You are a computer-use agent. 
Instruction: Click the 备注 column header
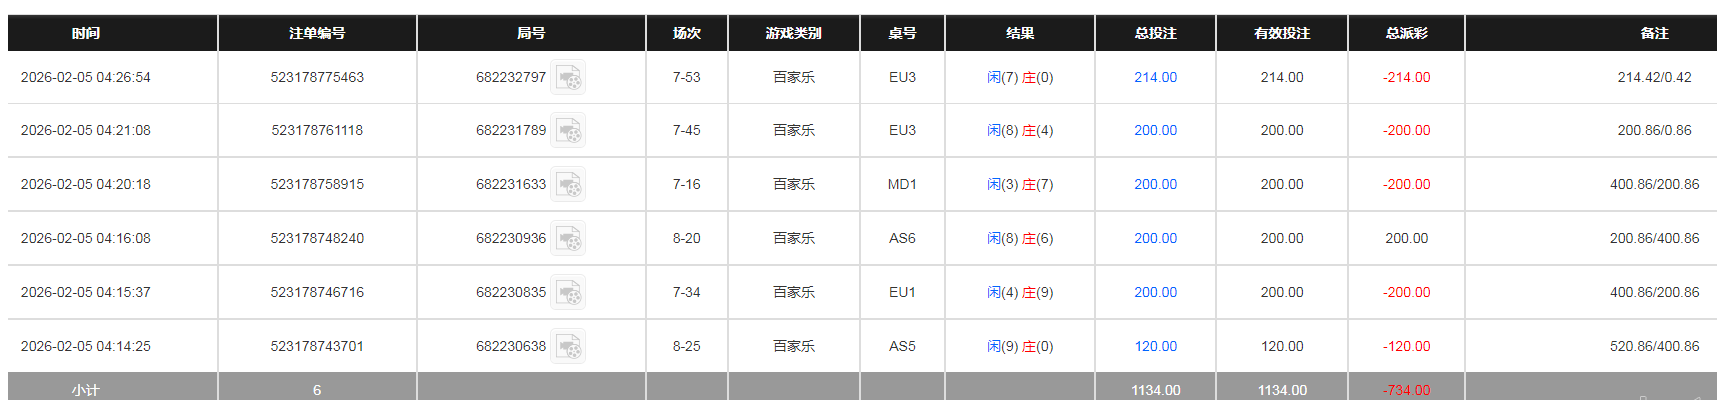[x=1654, y=33]
